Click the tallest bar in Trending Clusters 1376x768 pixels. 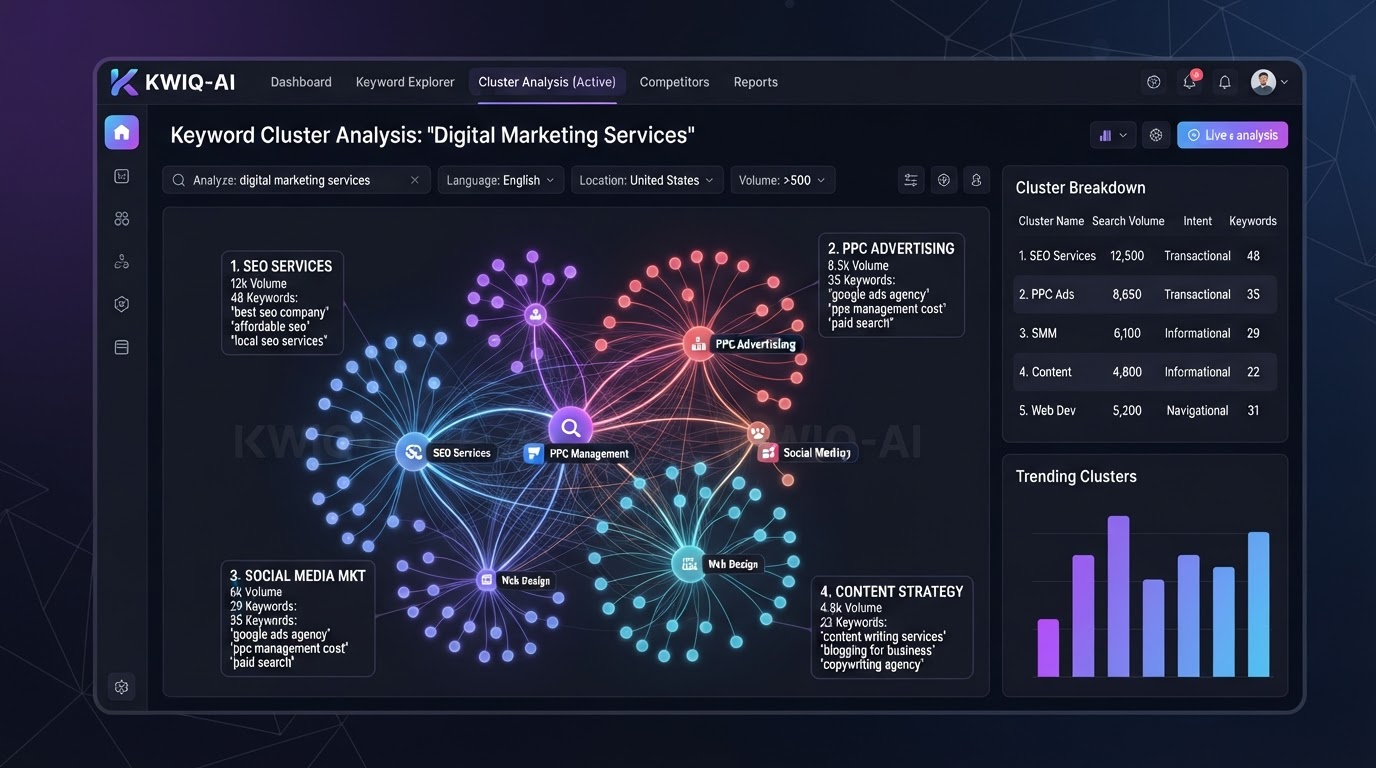[x=1118, y=596]
